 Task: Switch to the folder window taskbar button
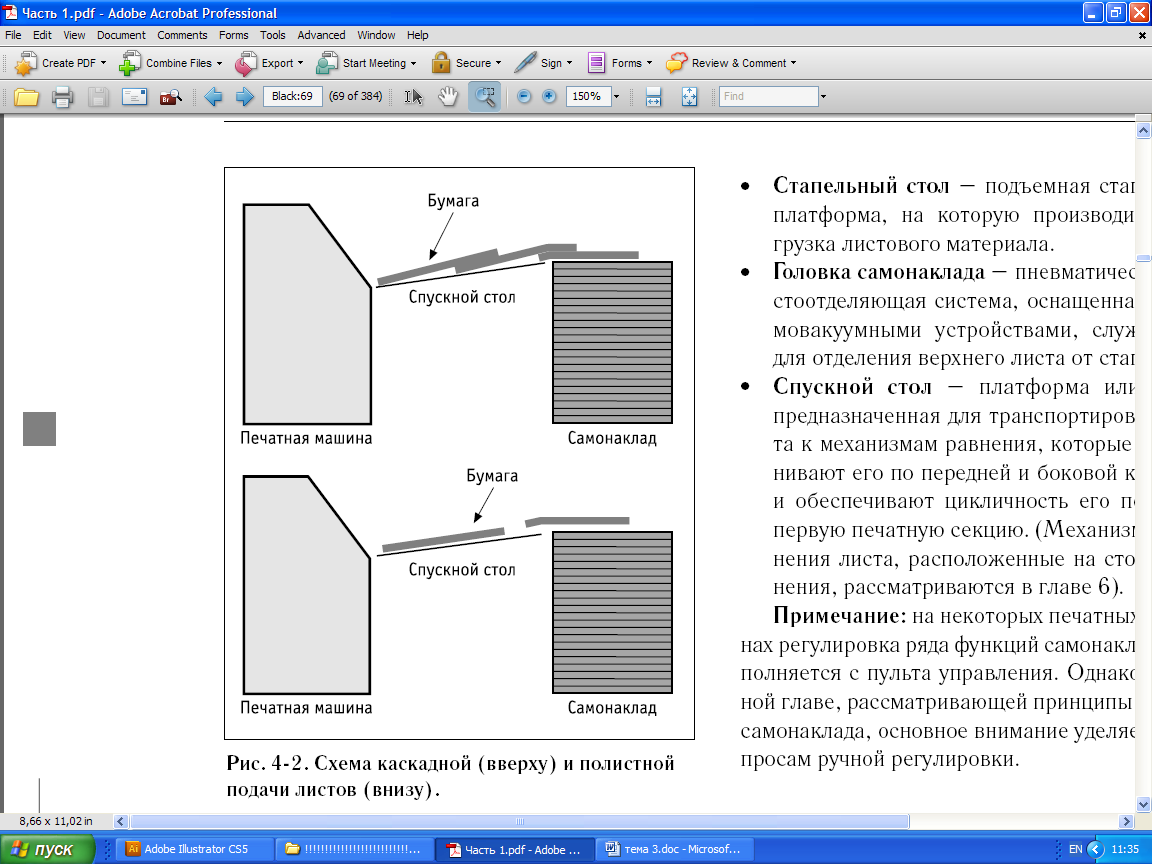click(354, 849)
